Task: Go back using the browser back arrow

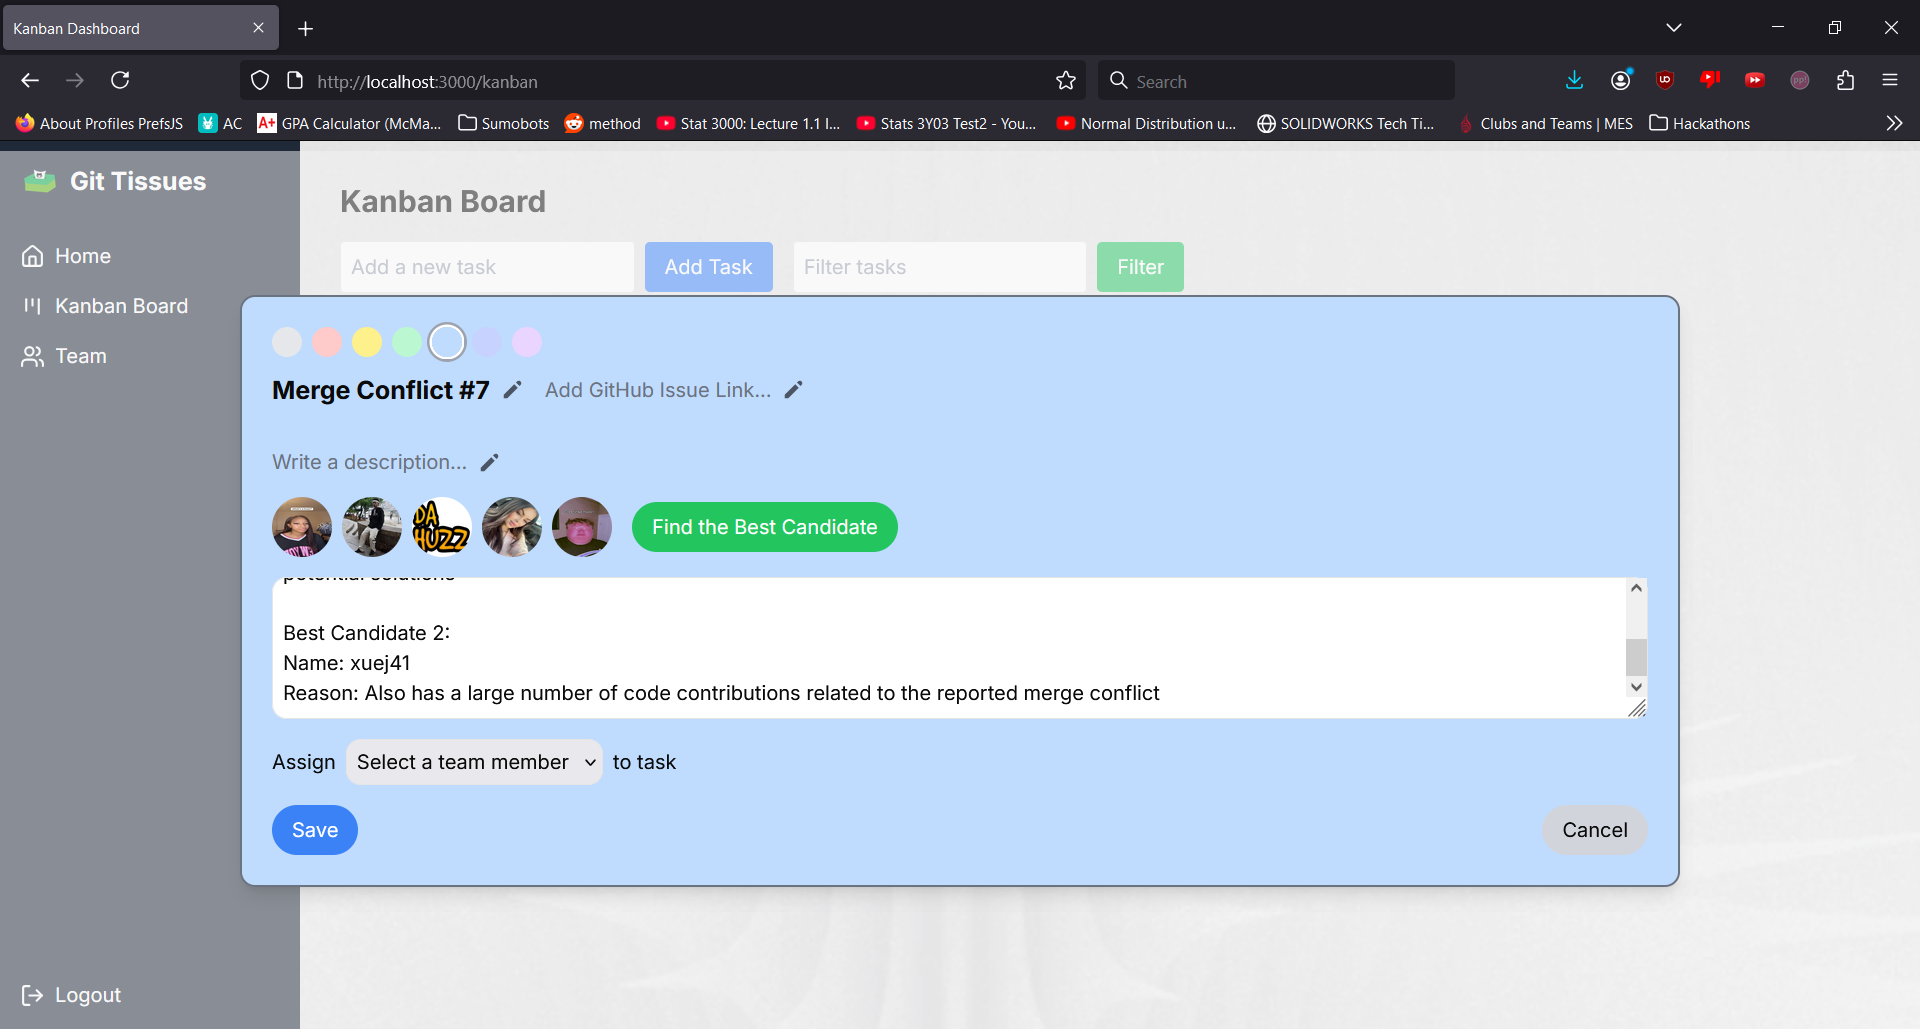Action: tap(30, 80)
